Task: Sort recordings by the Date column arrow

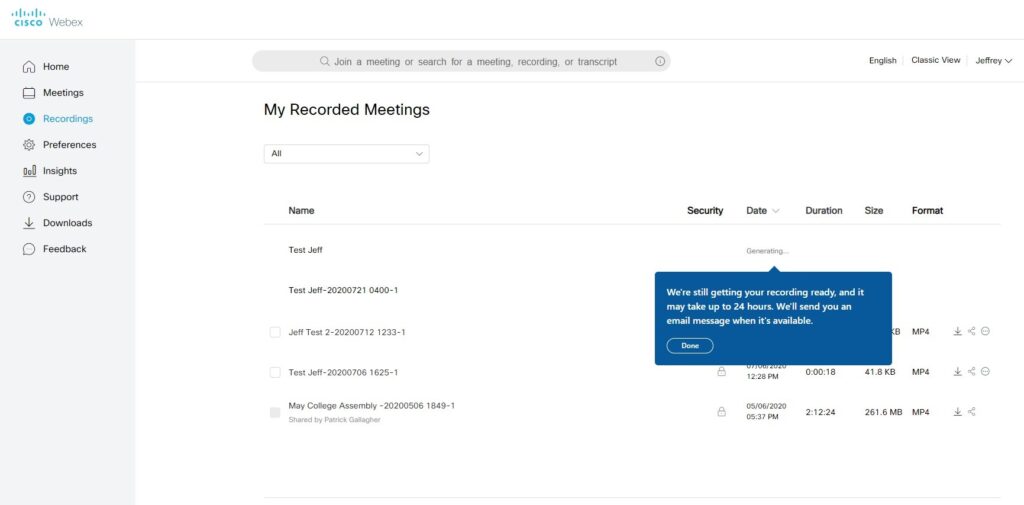Action: (776, 211)
